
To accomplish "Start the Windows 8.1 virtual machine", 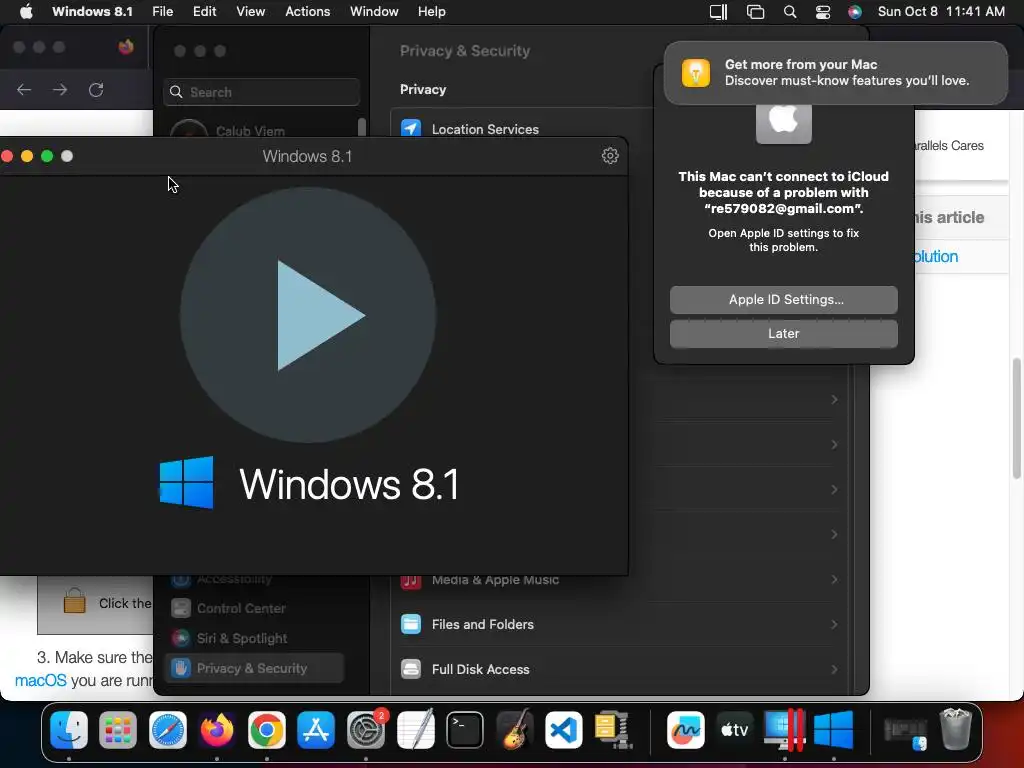I will (308, 315).
